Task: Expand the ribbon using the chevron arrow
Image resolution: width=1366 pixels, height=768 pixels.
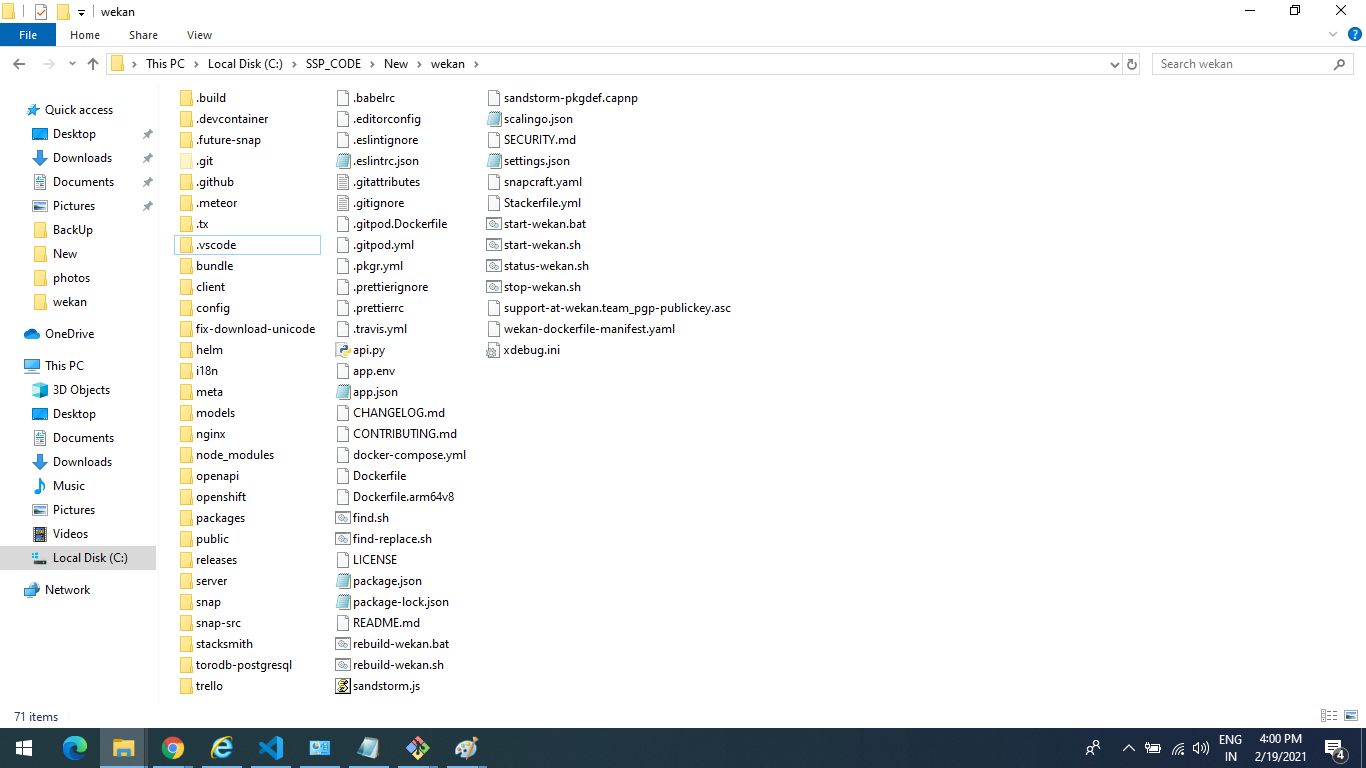Action: [x=1332, y=35]
